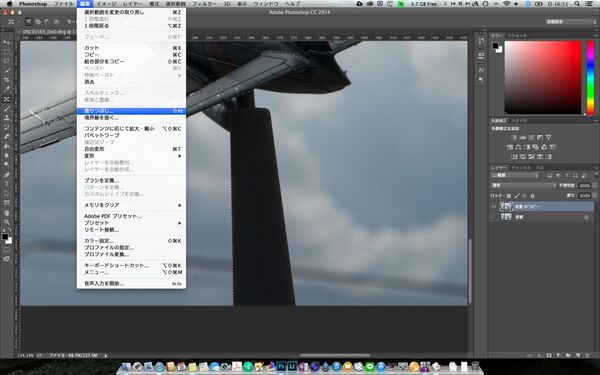Toggle pixel layer filter in Layers panel
The width and height of the screenshot is (600, 375).
point(549,176)
